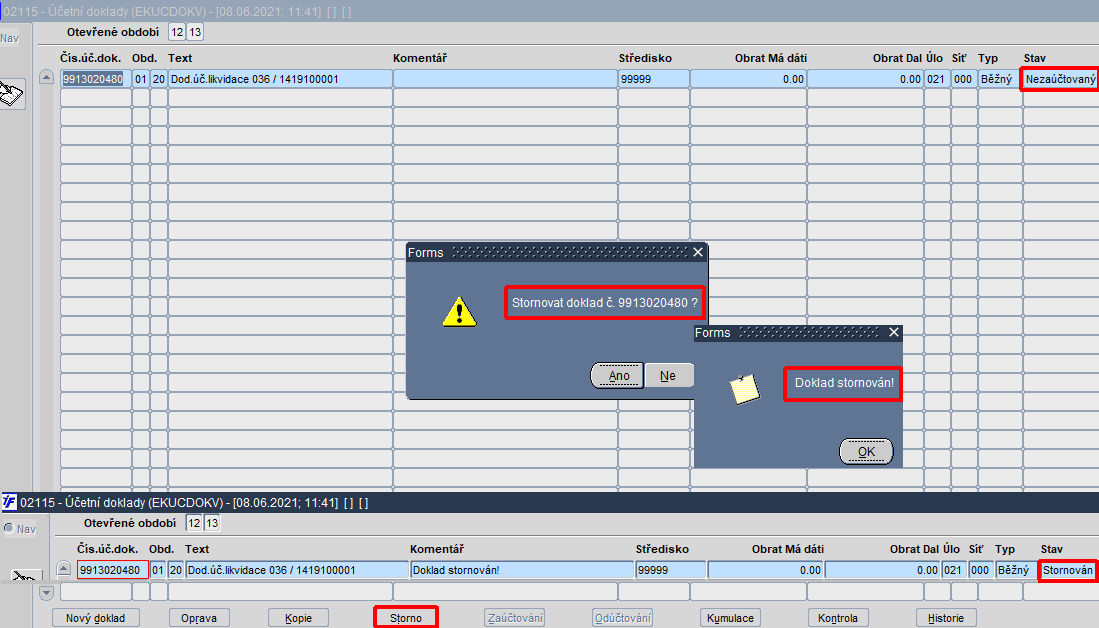Image resolution: width=1099 pixels, height=628 pixels.
Task: Click document number 9913020480 field in the upper table
Action: [96, 79]
